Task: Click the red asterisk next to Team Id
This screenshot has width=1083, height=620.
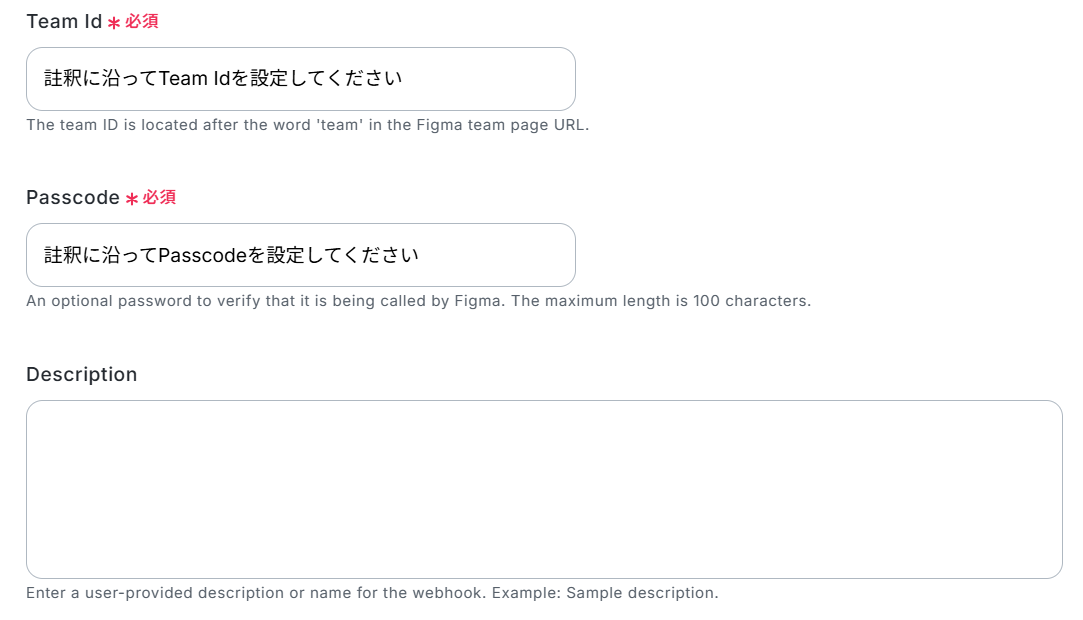Action: pos(114,23)
